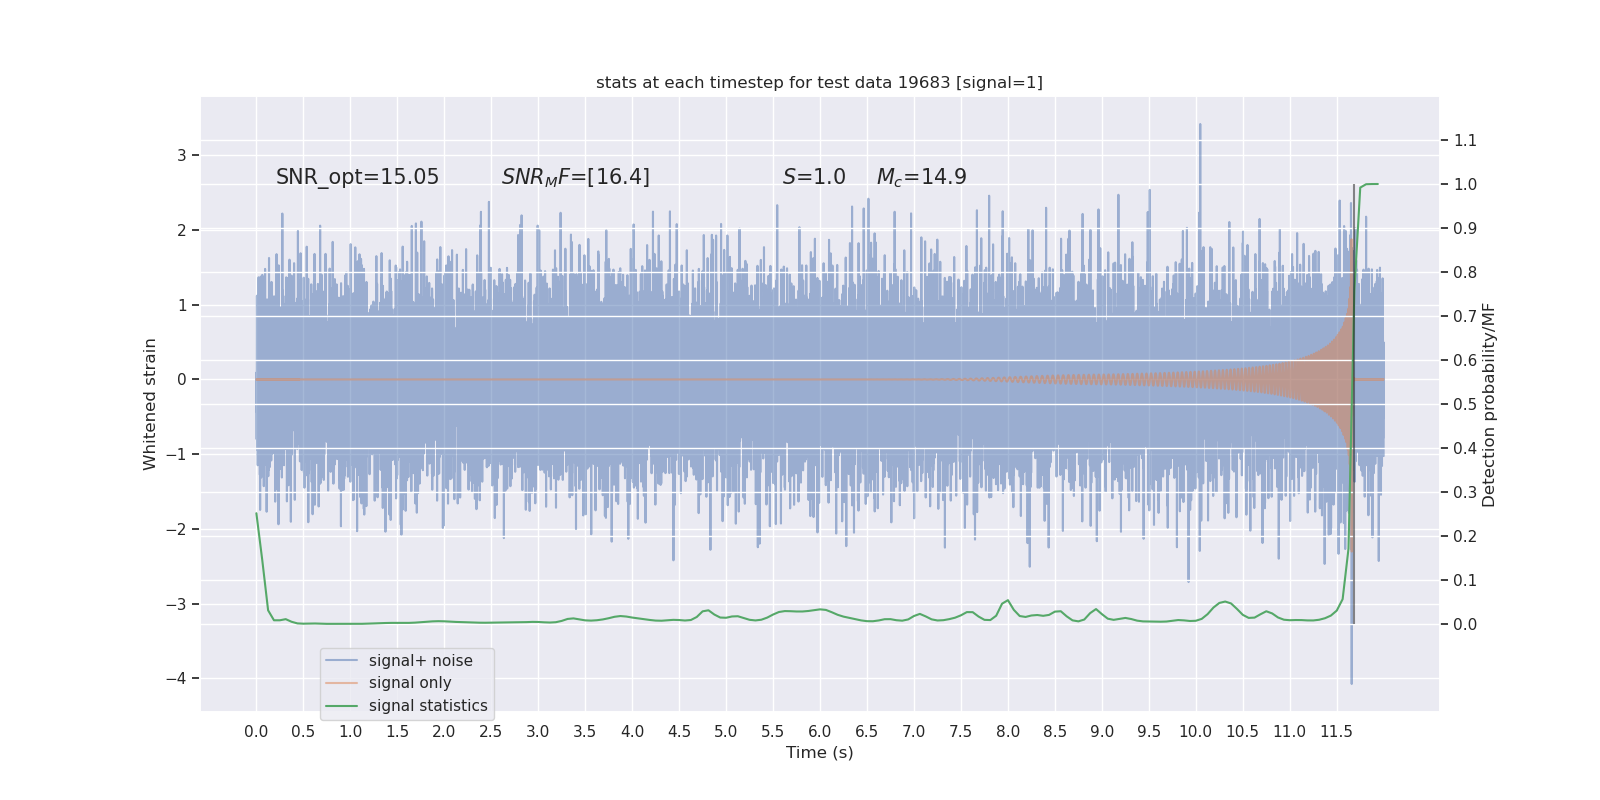
Task: Click the Detection probability/MF axis label
Action: [1489, 405]
